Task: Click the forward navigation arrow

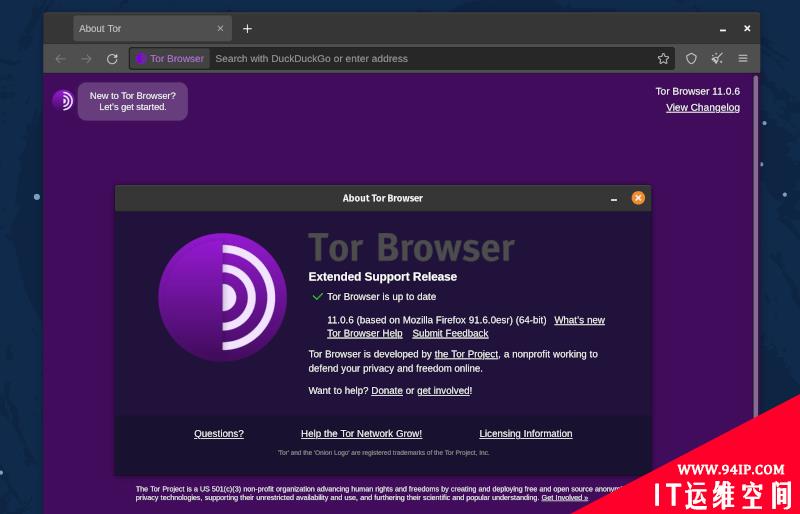Action: (x=86, y=59)
